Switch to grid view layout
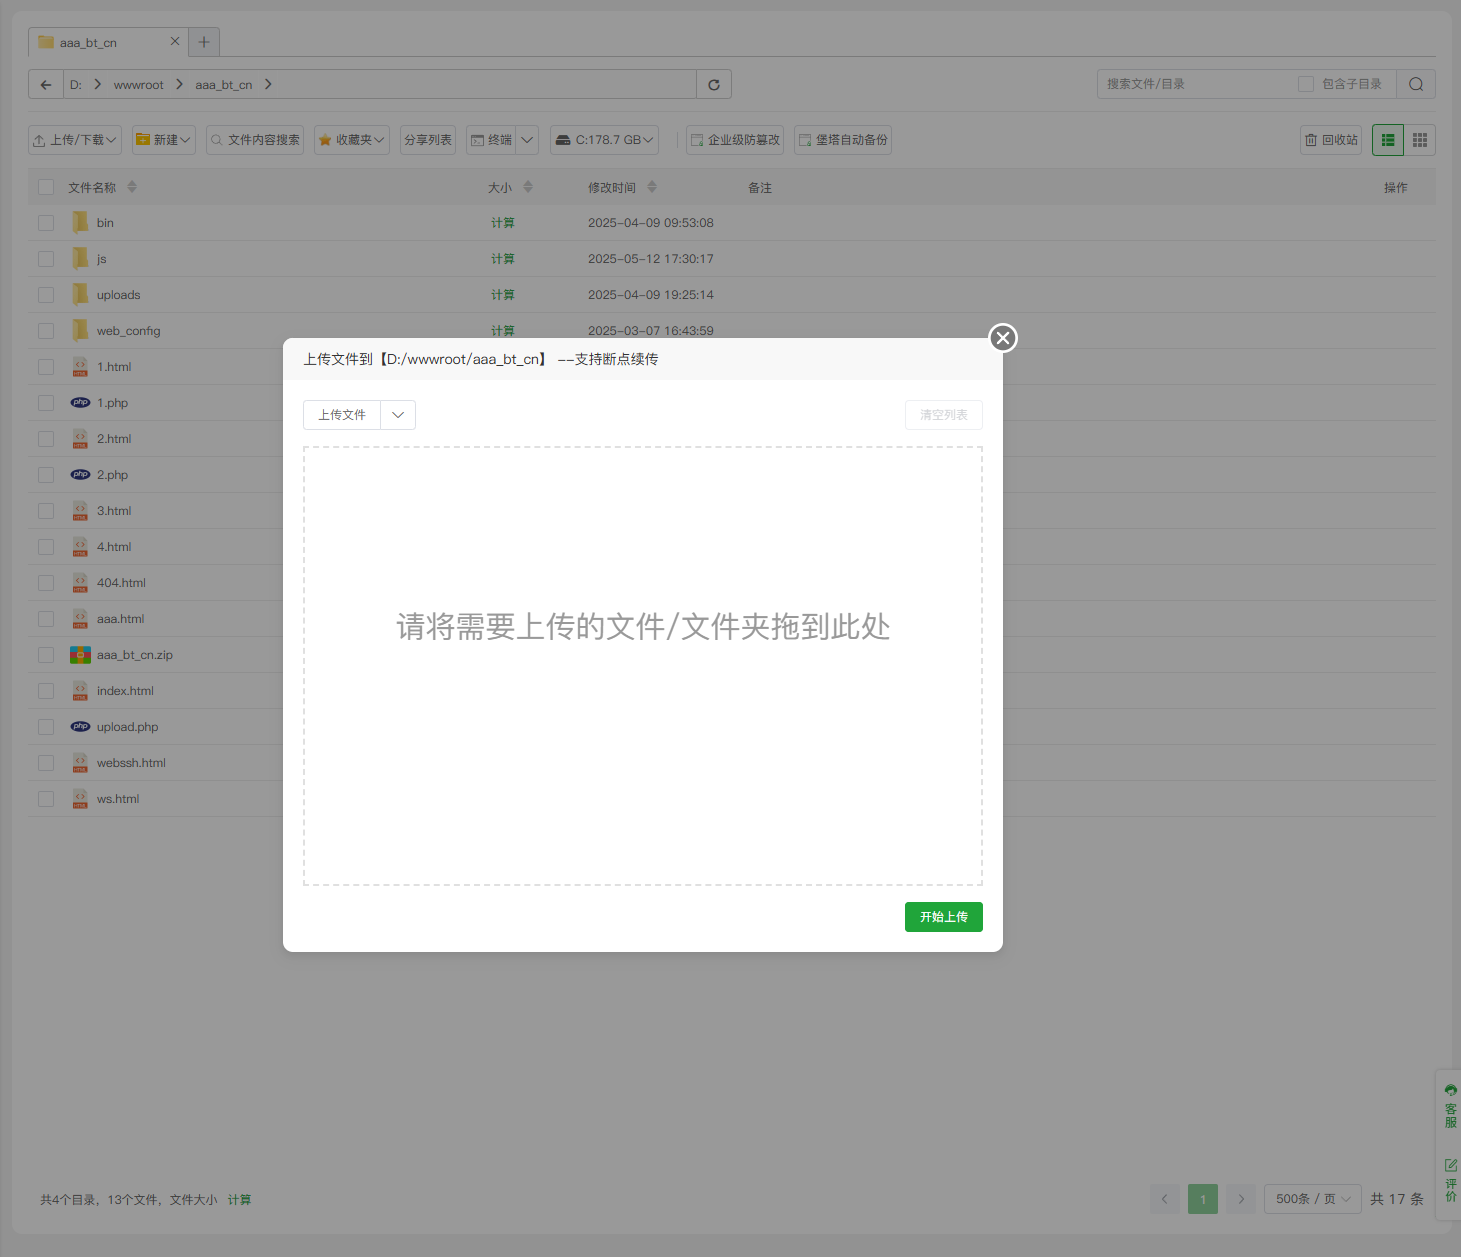This screenshot has height=1257, width=1461. point(1419,139)
